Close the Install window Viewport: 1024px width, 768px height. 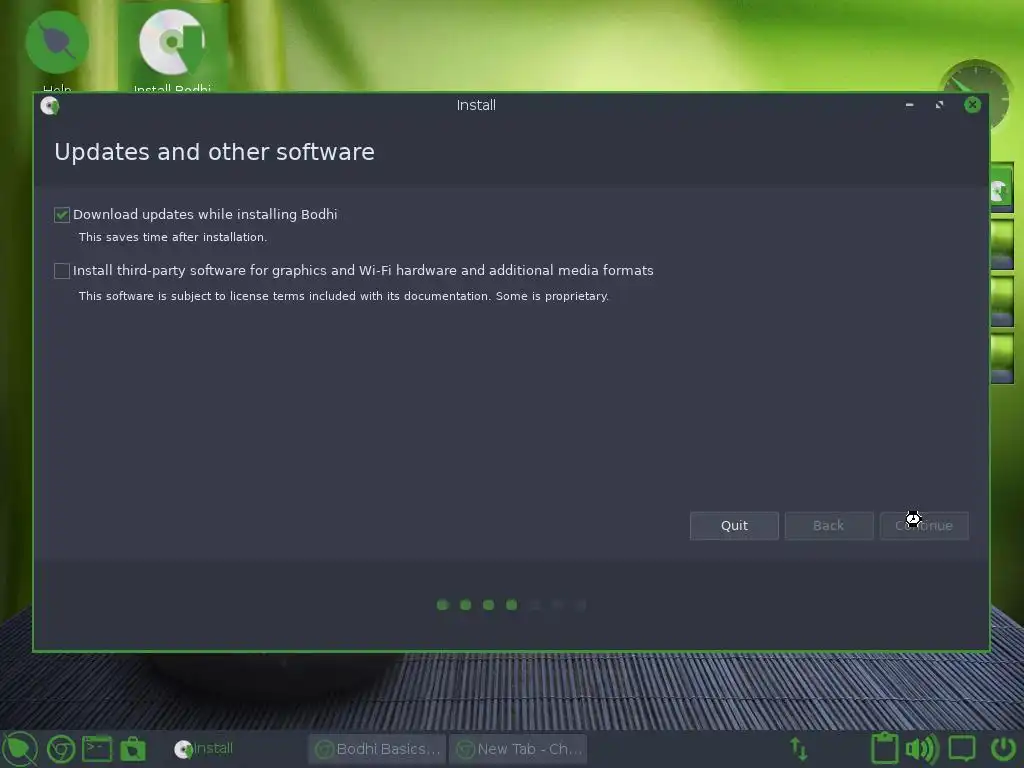[x=972, y=105]
